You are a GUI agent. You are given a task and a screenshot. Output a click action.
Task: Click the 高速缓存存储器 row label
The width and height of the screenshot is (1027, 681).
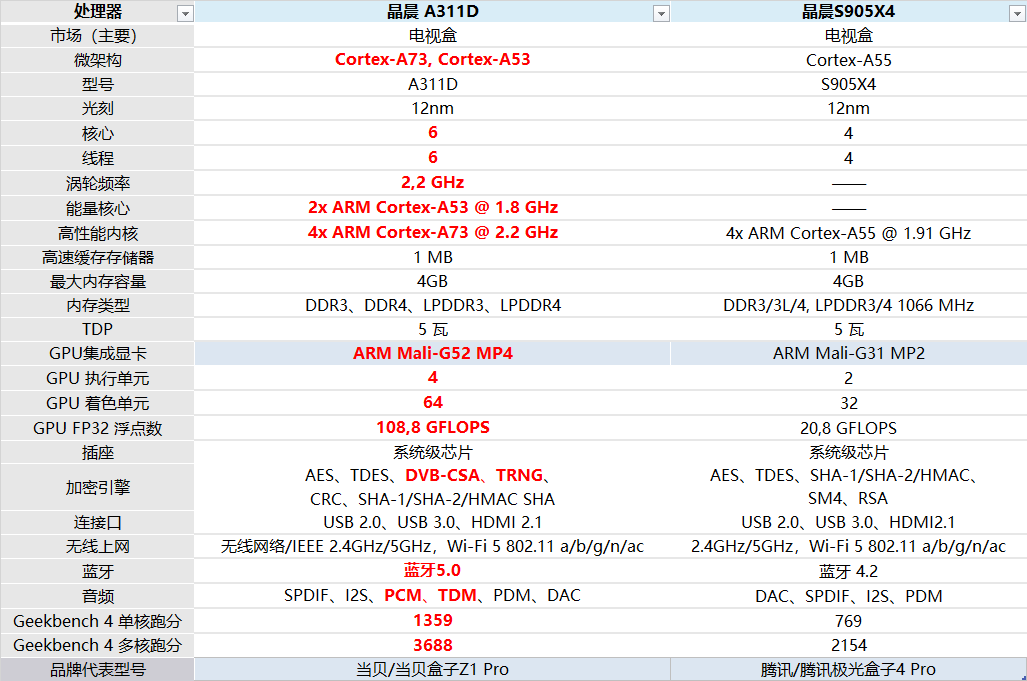[97, 257]
